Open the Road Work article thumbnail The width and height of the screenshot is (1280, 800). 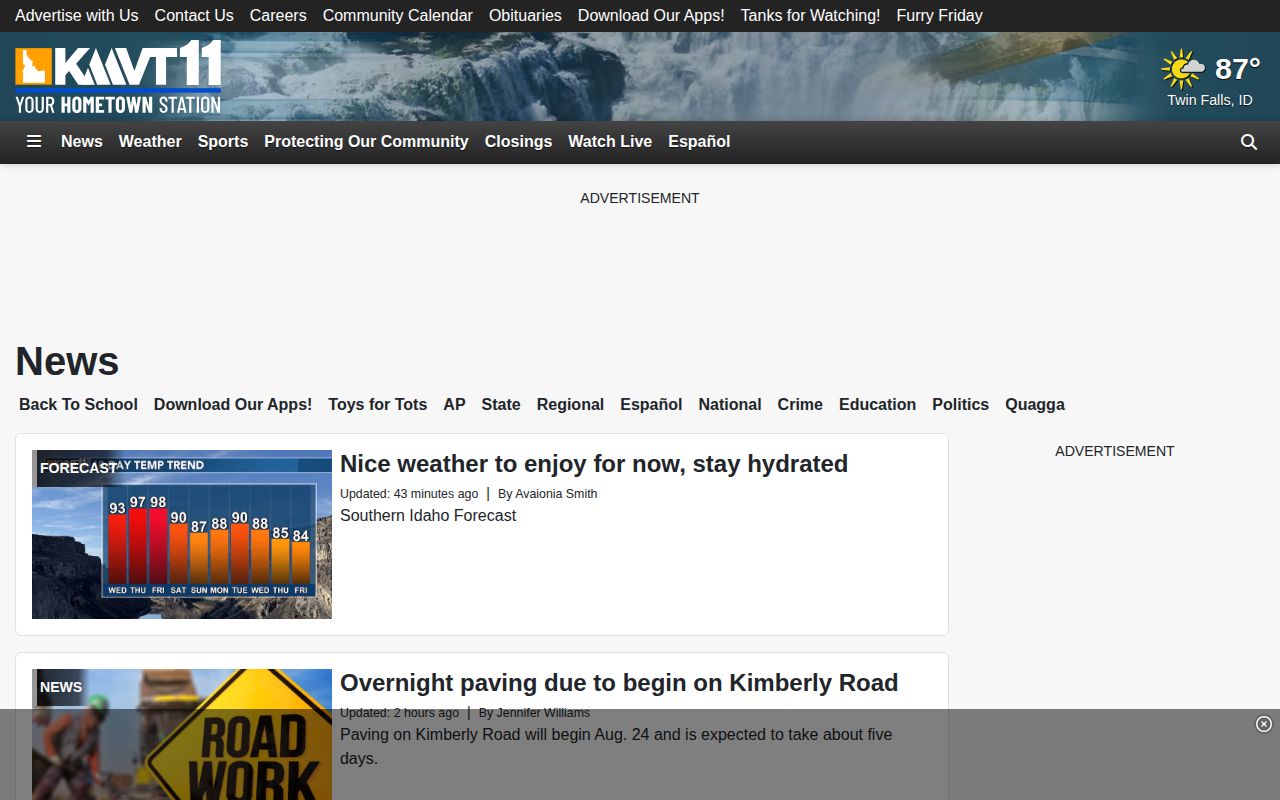tap(182, 734)
